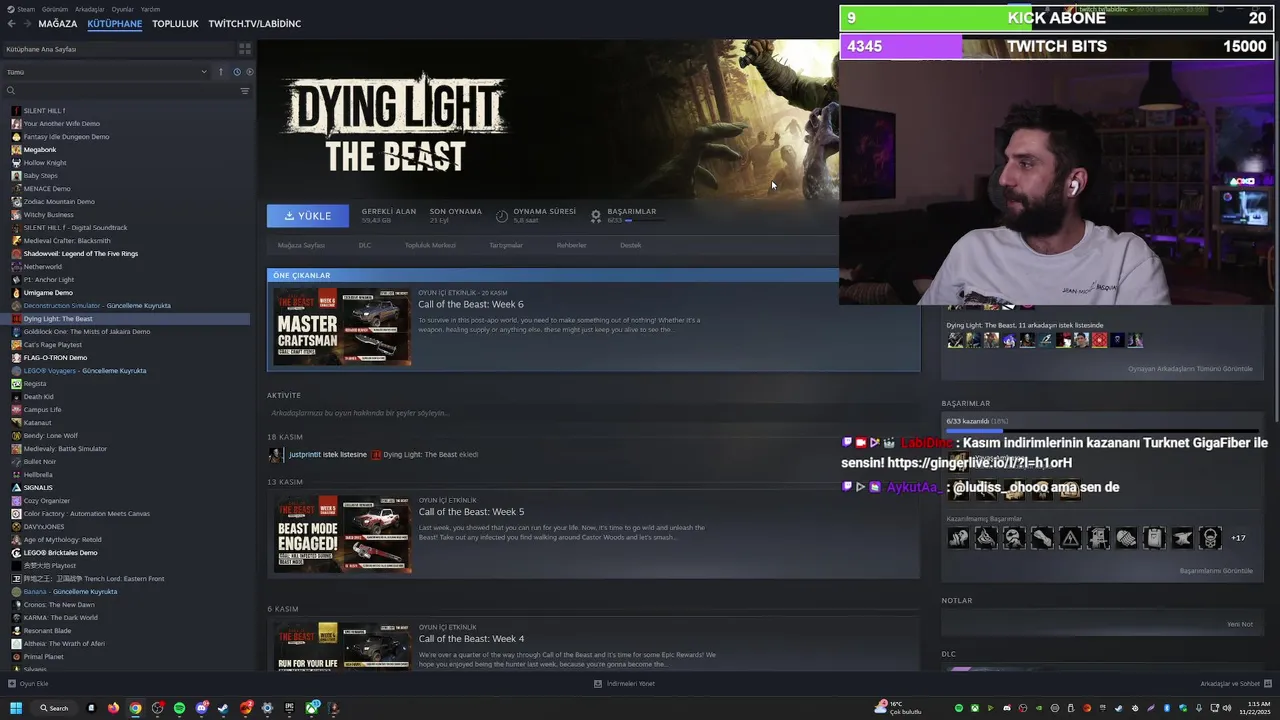Image resolution: width=1280 pixels, height=720 pixels.
Task: Toggle the recent activity clock filter
Action: [x=237, y=72]
